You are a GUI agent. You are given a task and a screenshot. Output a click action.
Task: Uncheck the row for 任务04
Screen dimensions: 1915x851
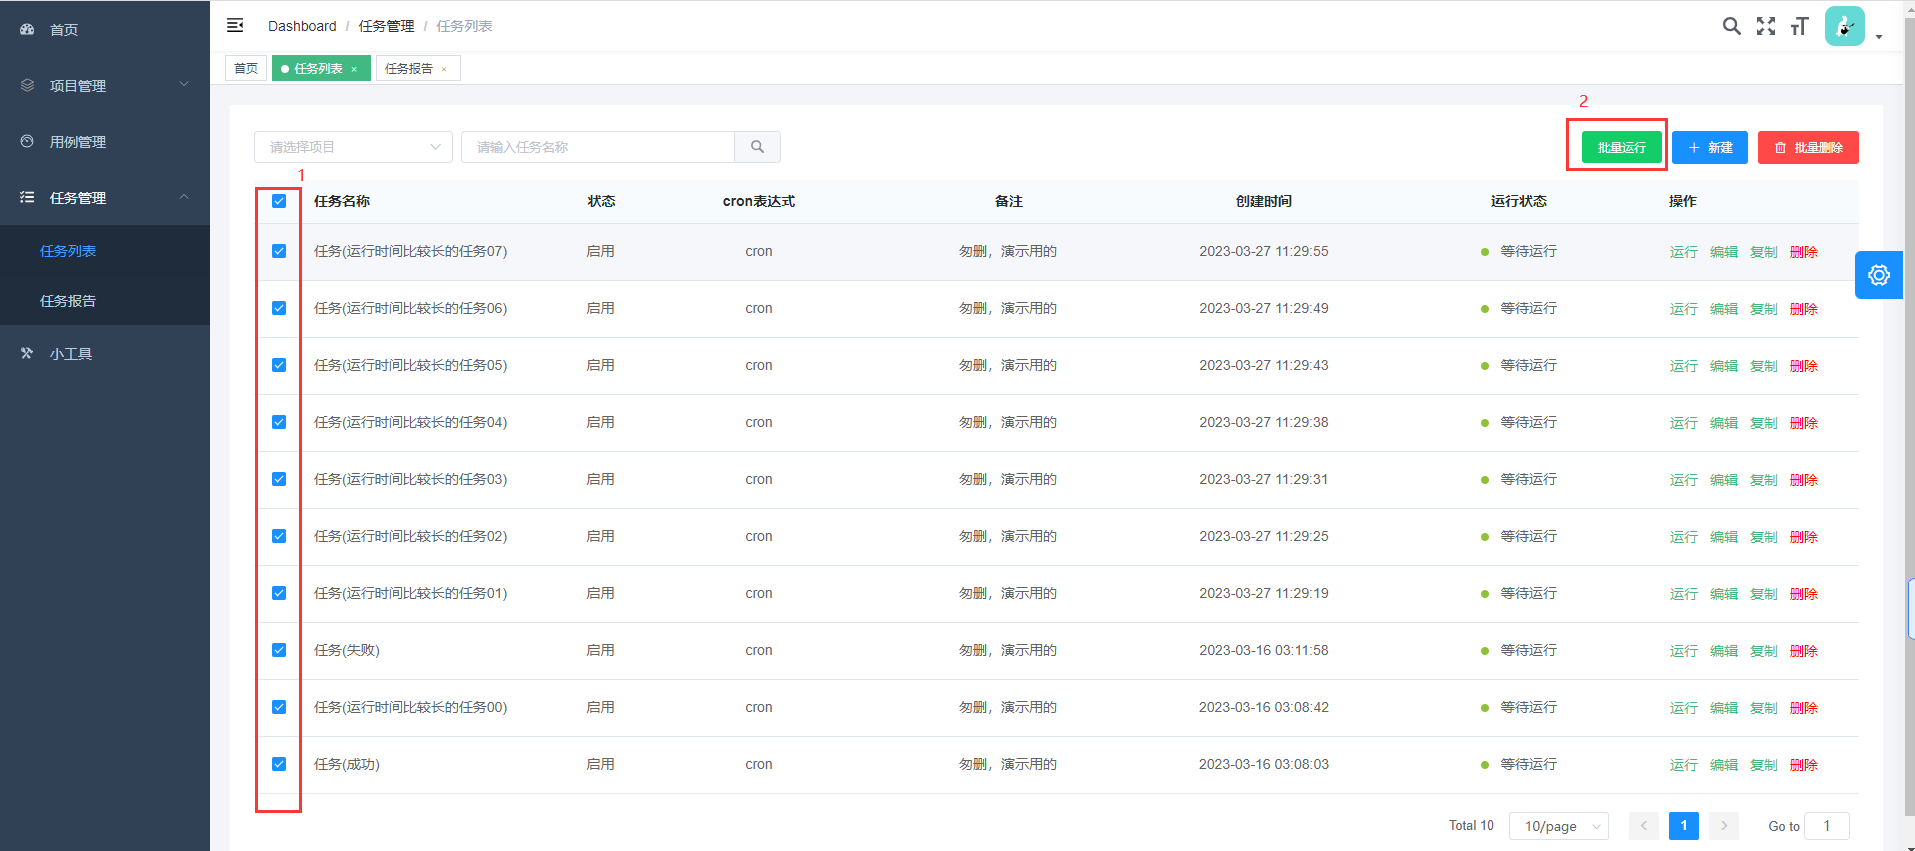(x=279, y=422)
